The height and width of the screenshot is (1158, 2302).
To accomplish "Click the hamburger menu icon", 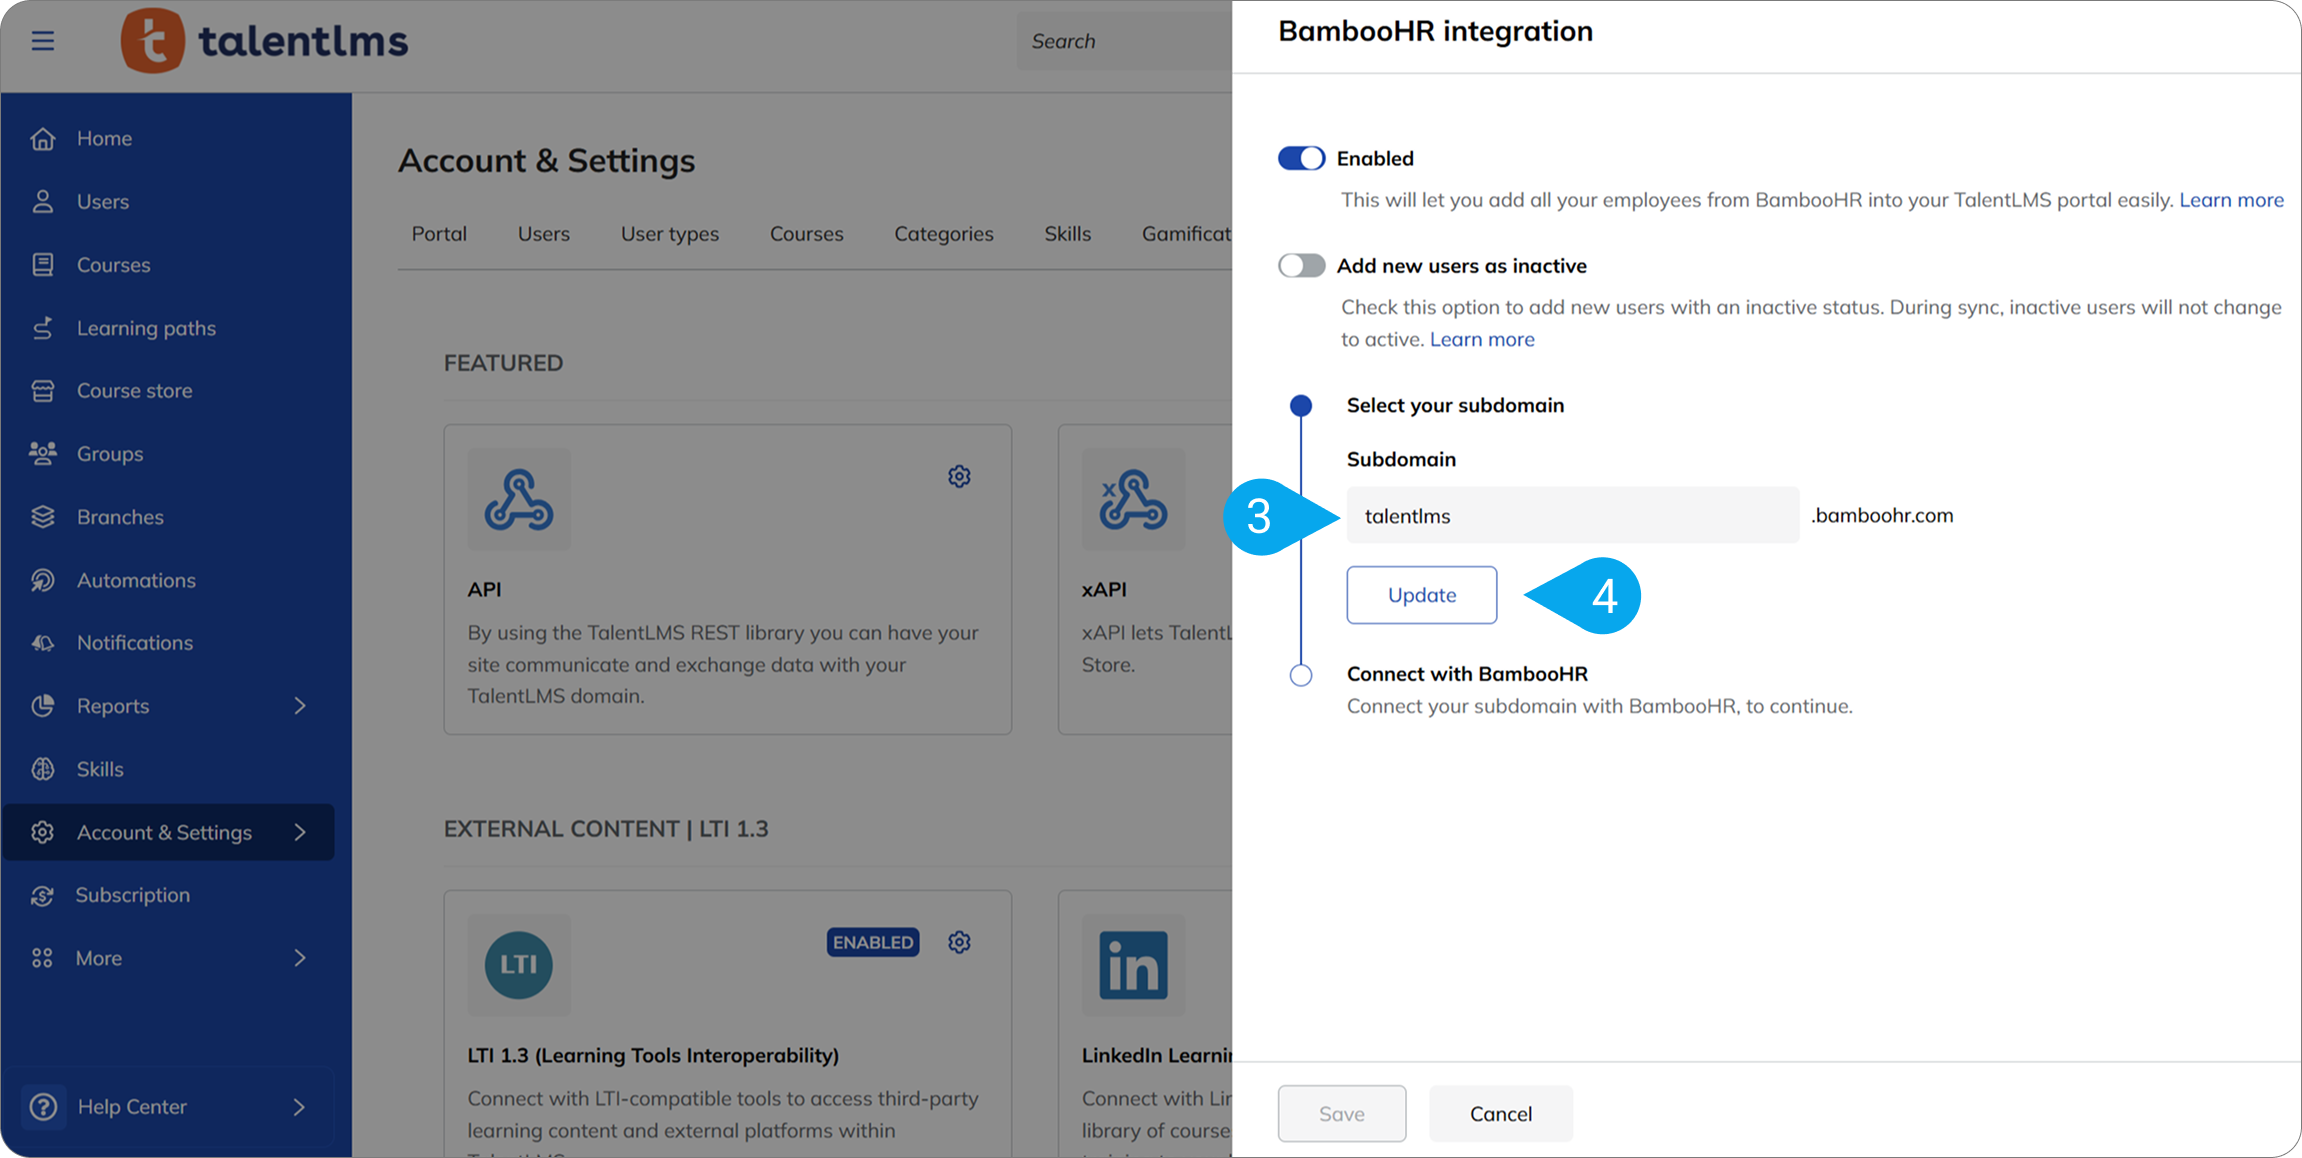I will (x=42, y=41).
